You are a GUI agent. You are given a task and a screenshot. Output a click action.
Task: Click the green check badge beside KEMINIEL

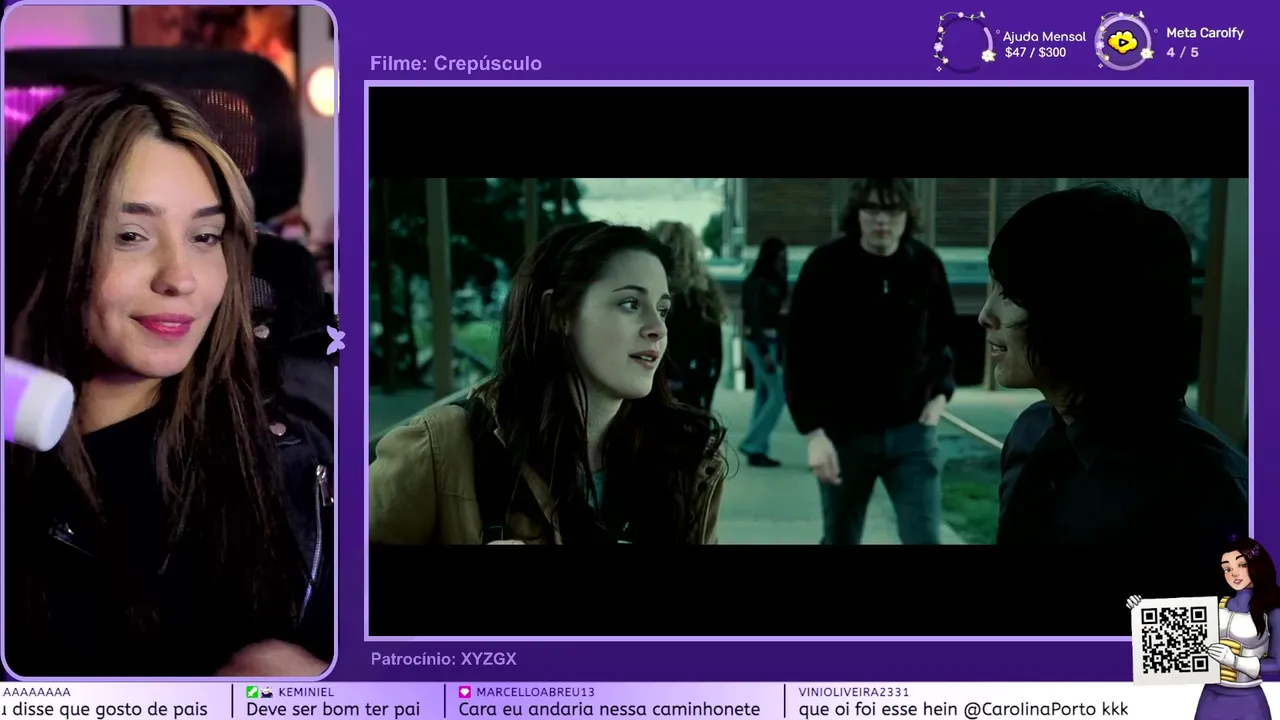pos(252,692)
